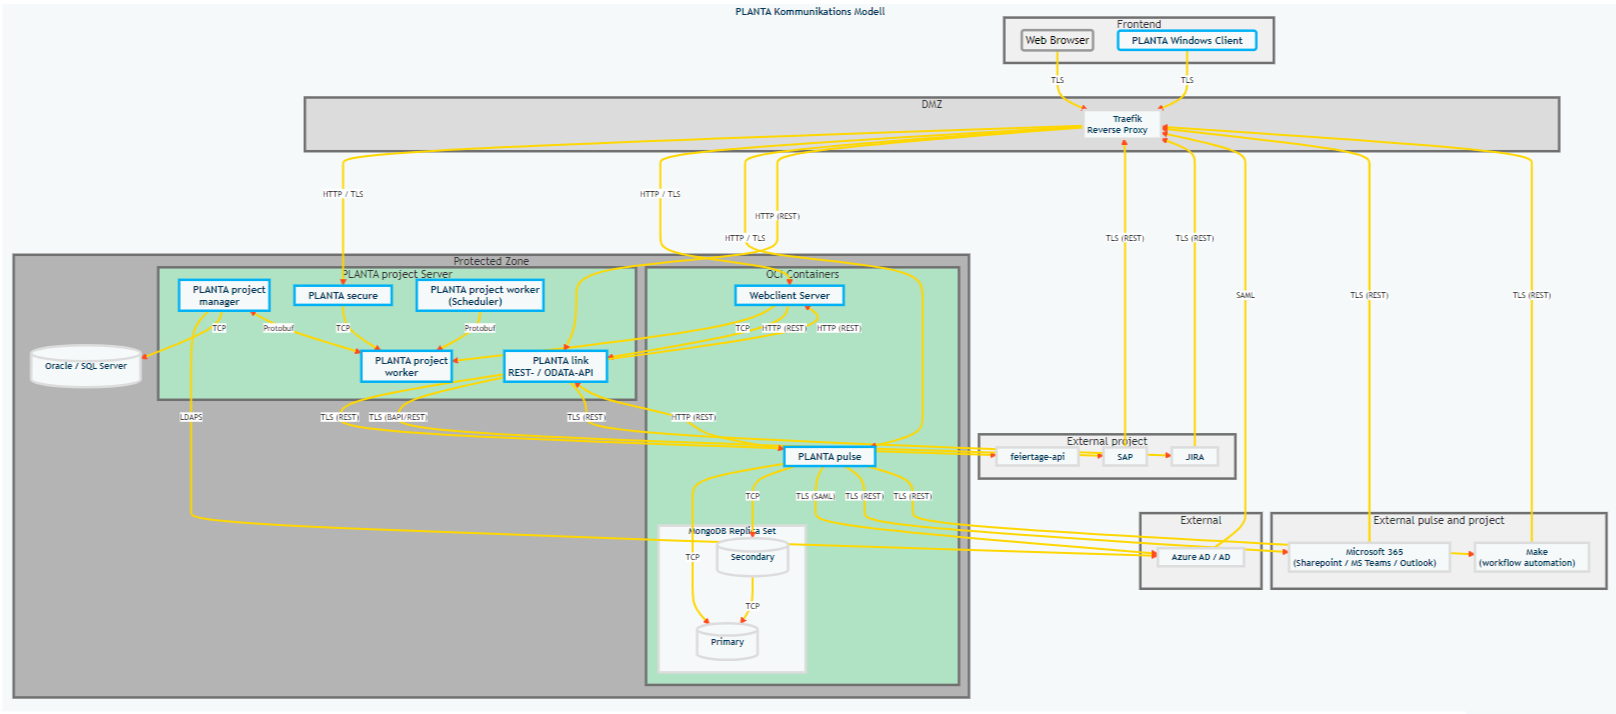Click the Make (workflow automation) node

(x=1531, y=557)
